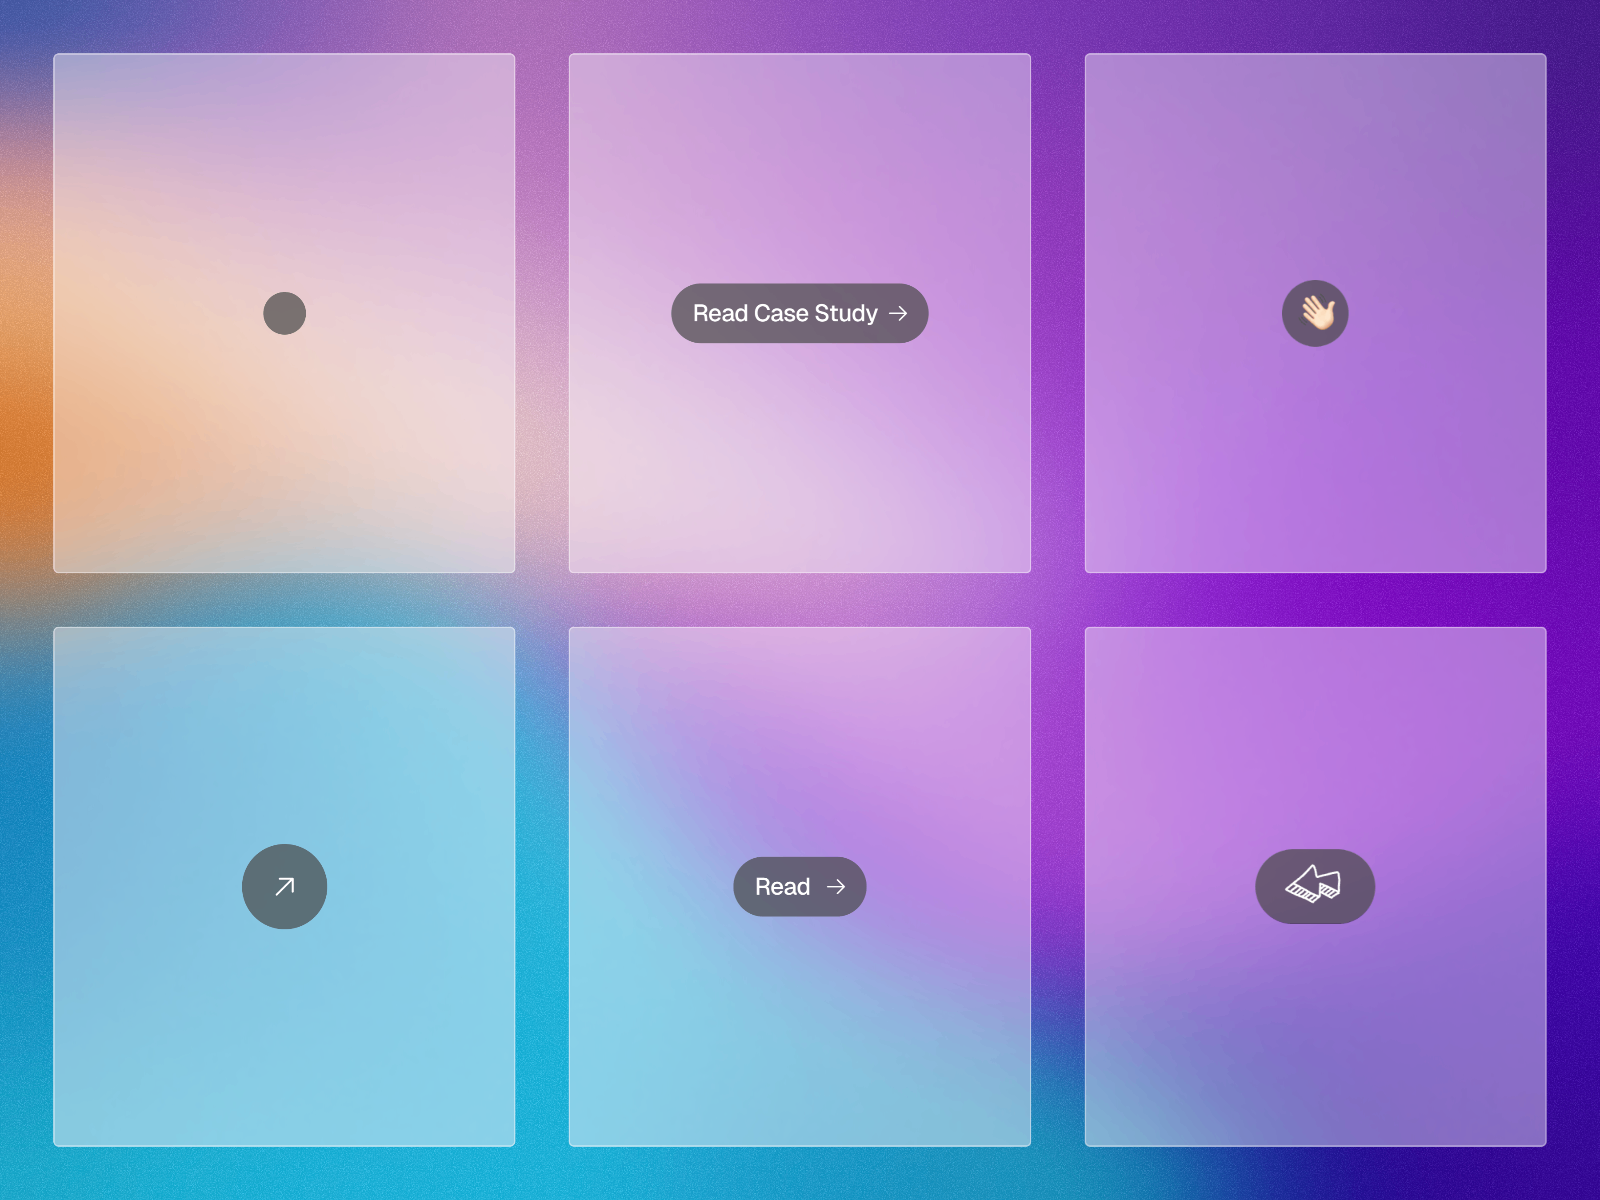
Task: Click the dark circle around the diagonal arrow
Action: coord(284,886)
